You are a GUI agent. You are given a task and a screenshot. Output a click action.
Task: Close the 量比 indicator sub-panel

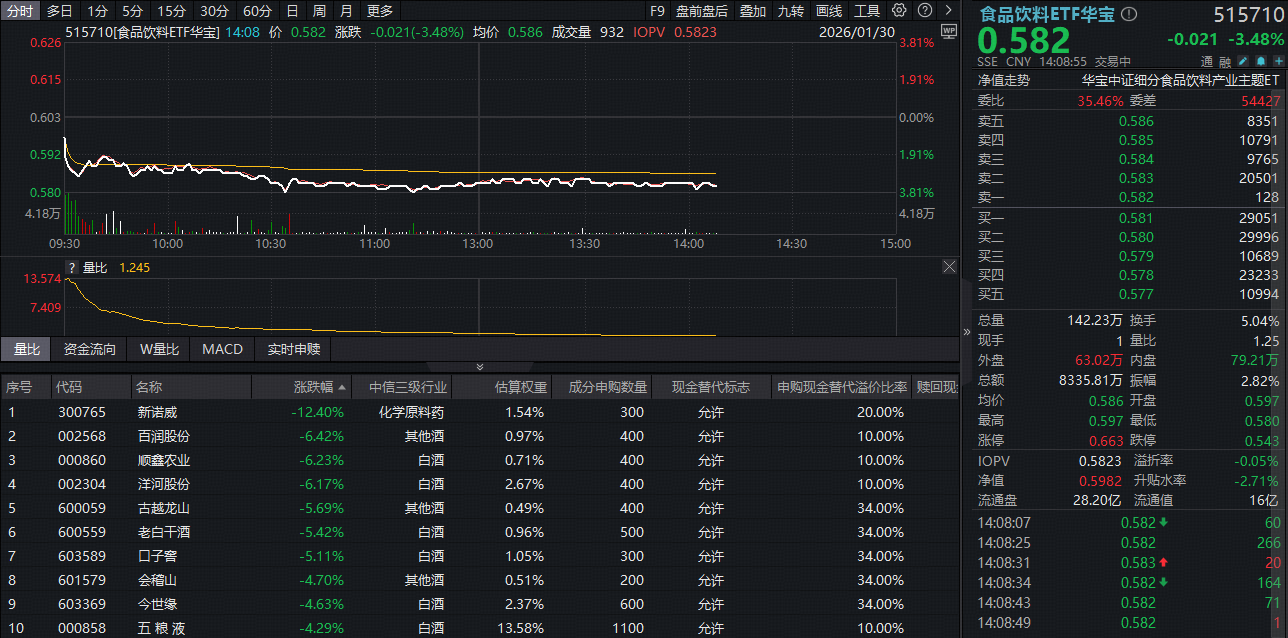click(x=949, y=267)
